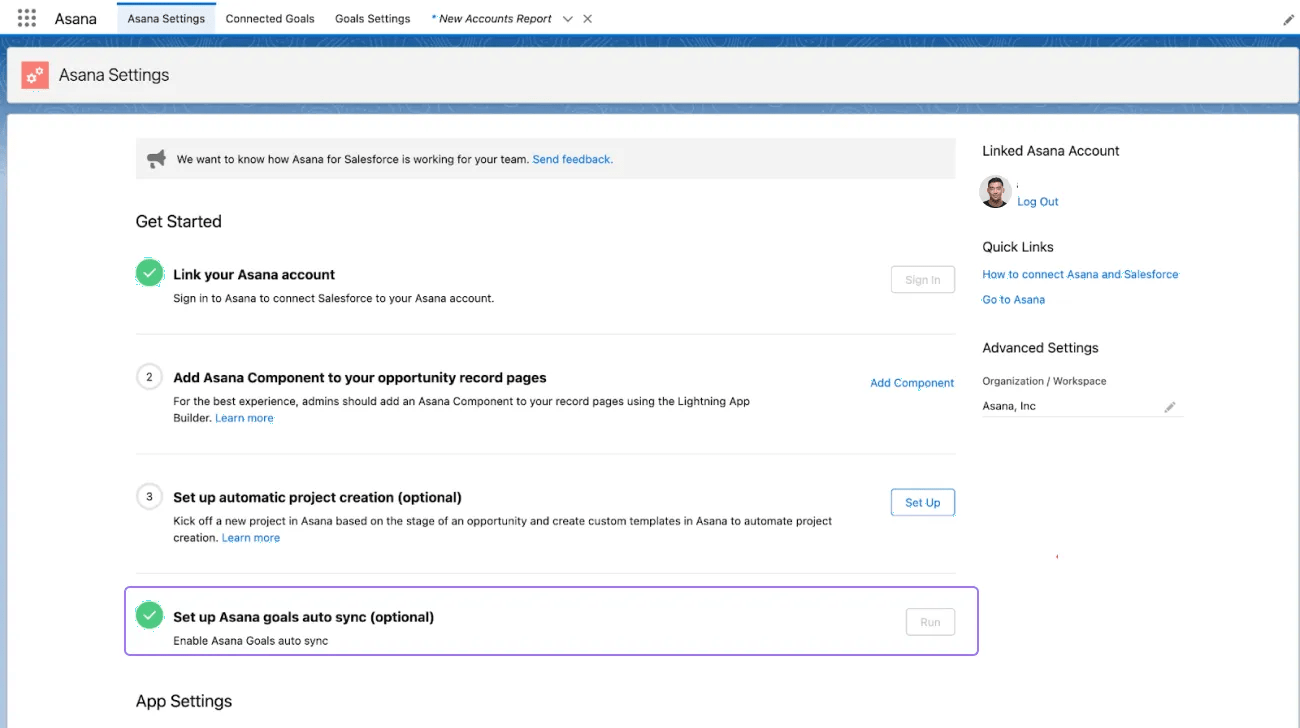Click the Set Up button for project creation
1300x728 pixels.
(x=922, y=502)
